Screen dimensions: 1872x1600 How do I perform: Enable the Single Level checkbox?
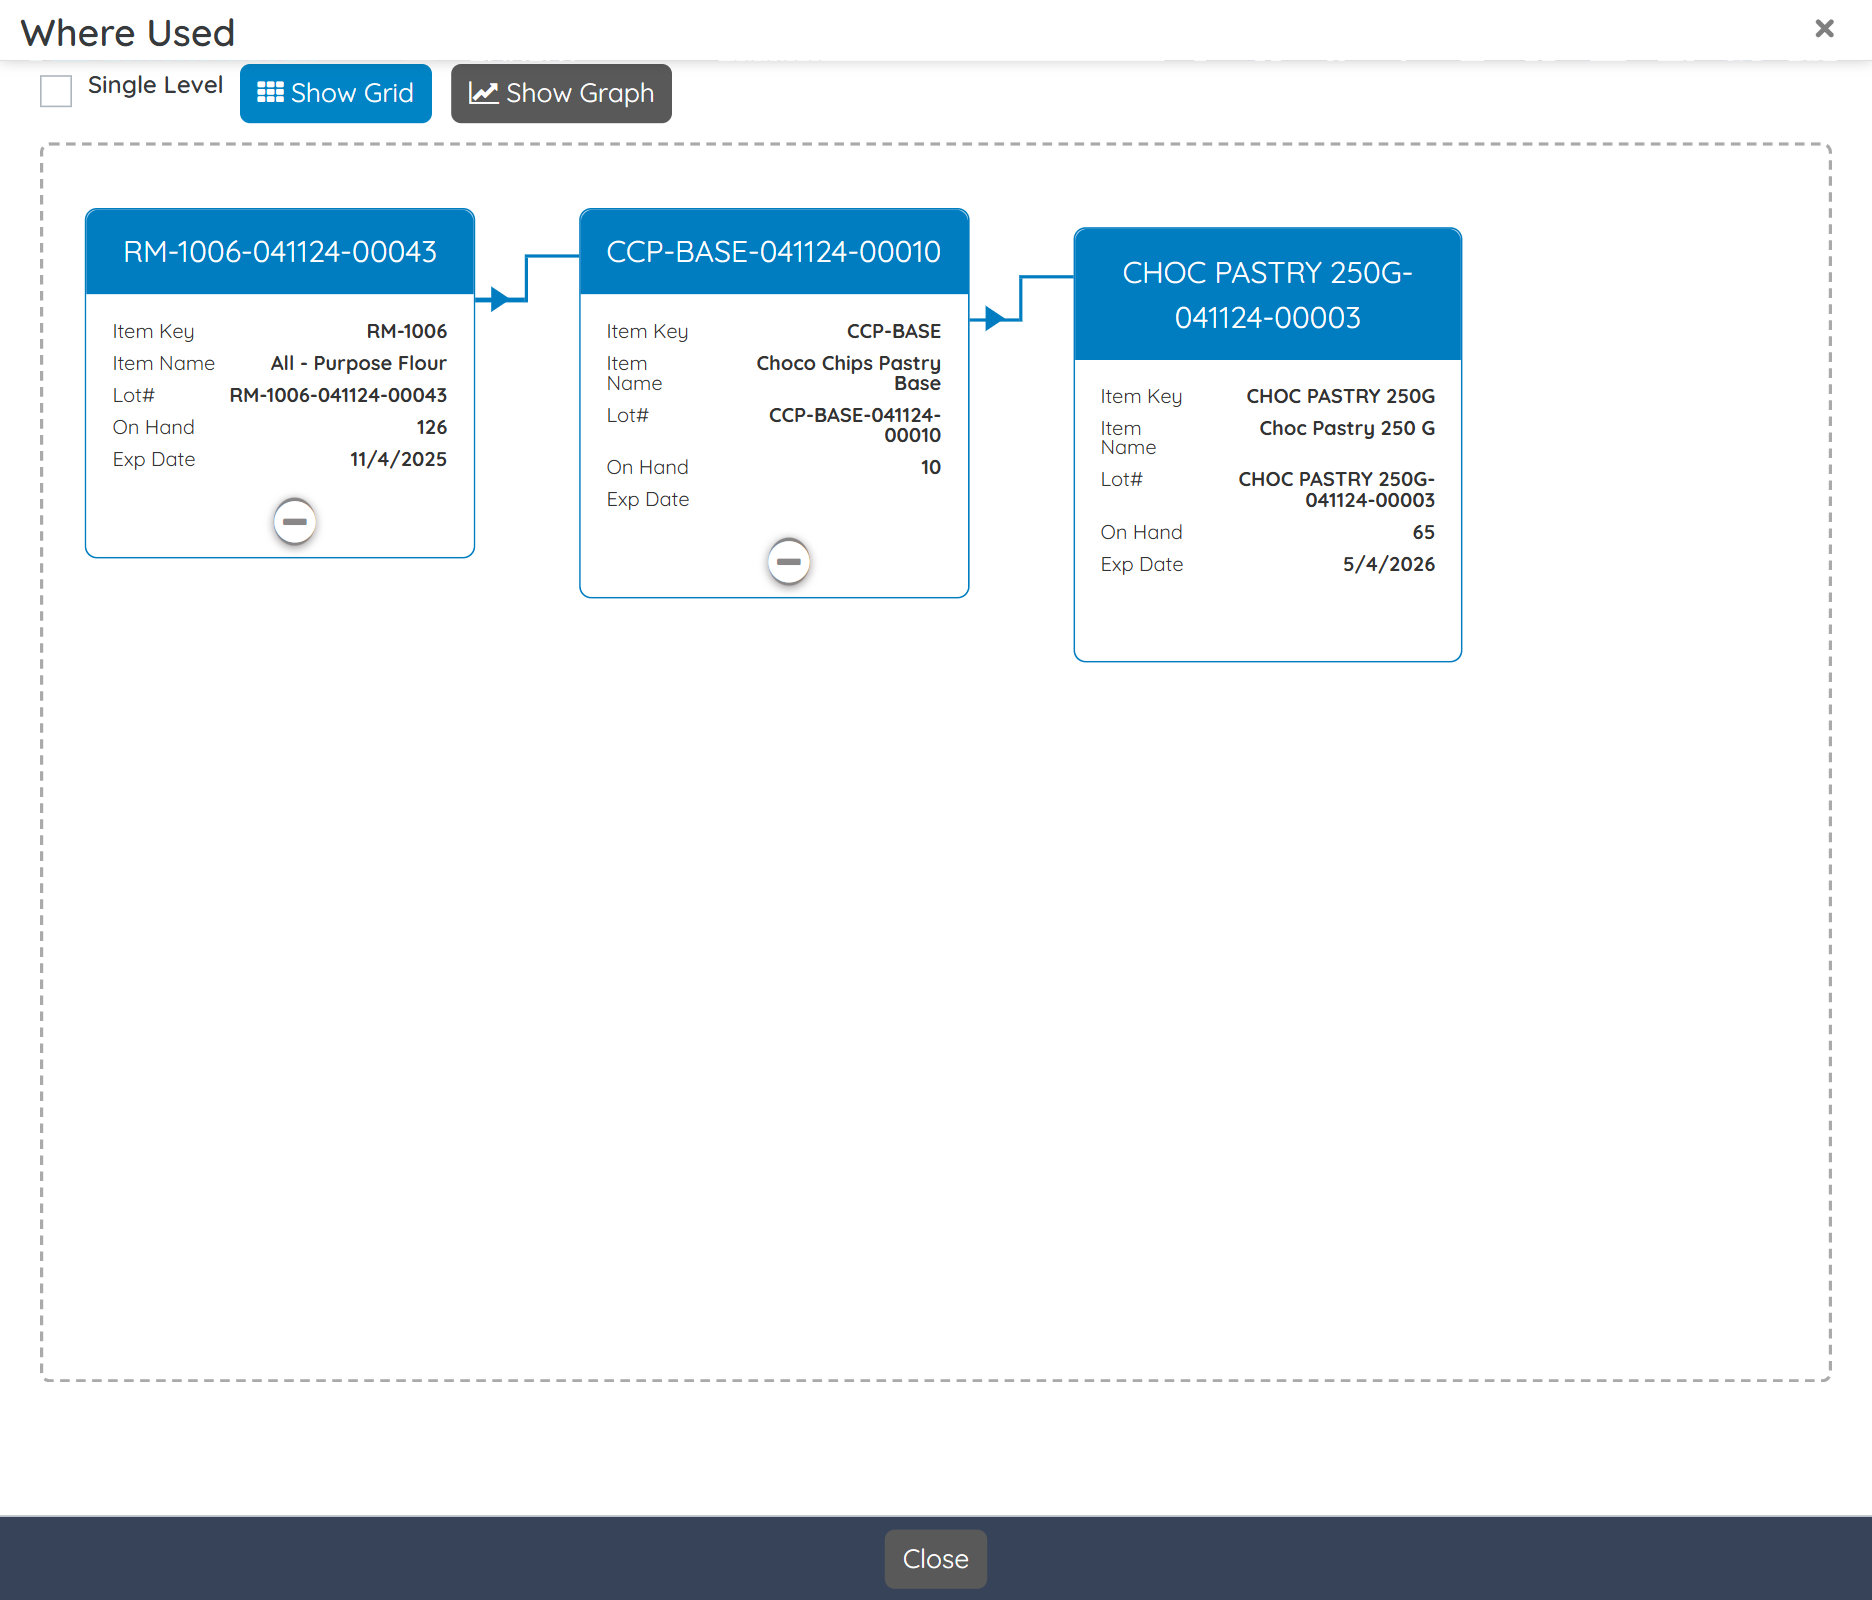(x=56, y=91)
